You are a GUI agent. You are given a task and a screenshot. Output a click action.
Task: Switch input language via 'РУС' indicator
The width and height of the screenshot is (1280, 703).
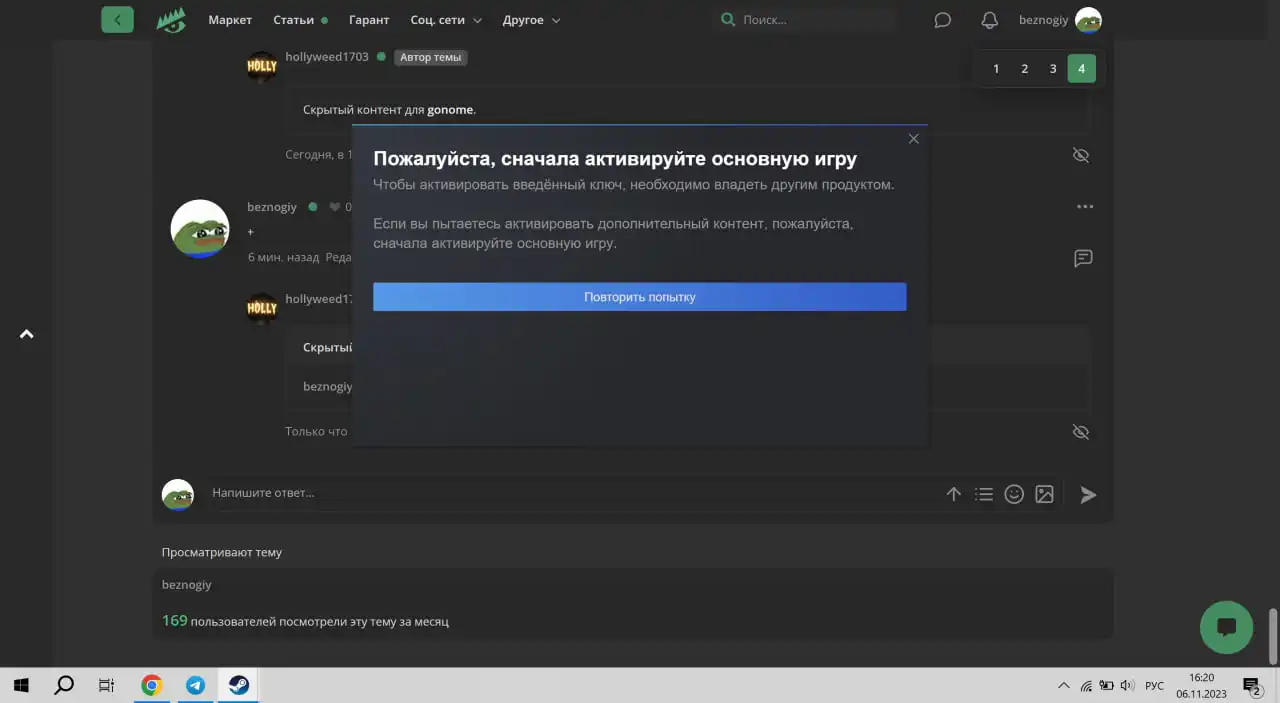click(1154, 685)
